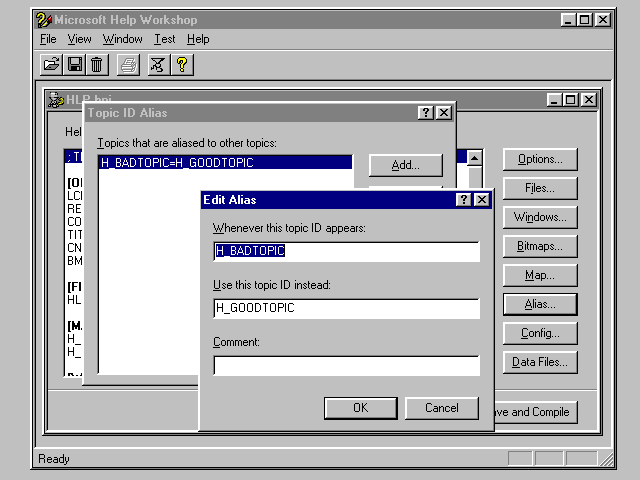Click the Options... button
Screen dimensions: 640x480
coord(540,159)
